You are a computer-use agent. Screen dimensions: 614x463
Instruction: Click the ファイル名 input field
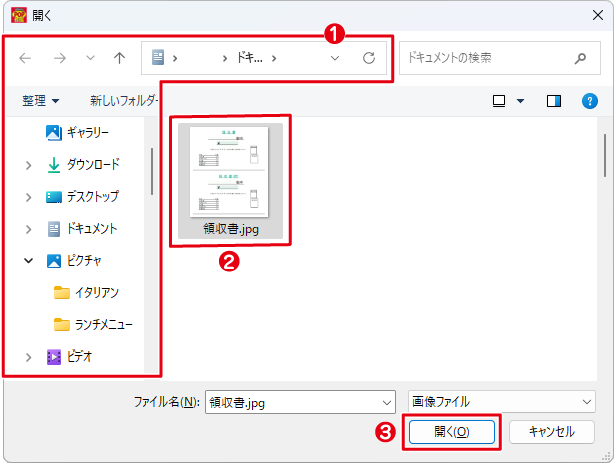tap(290, 402)
